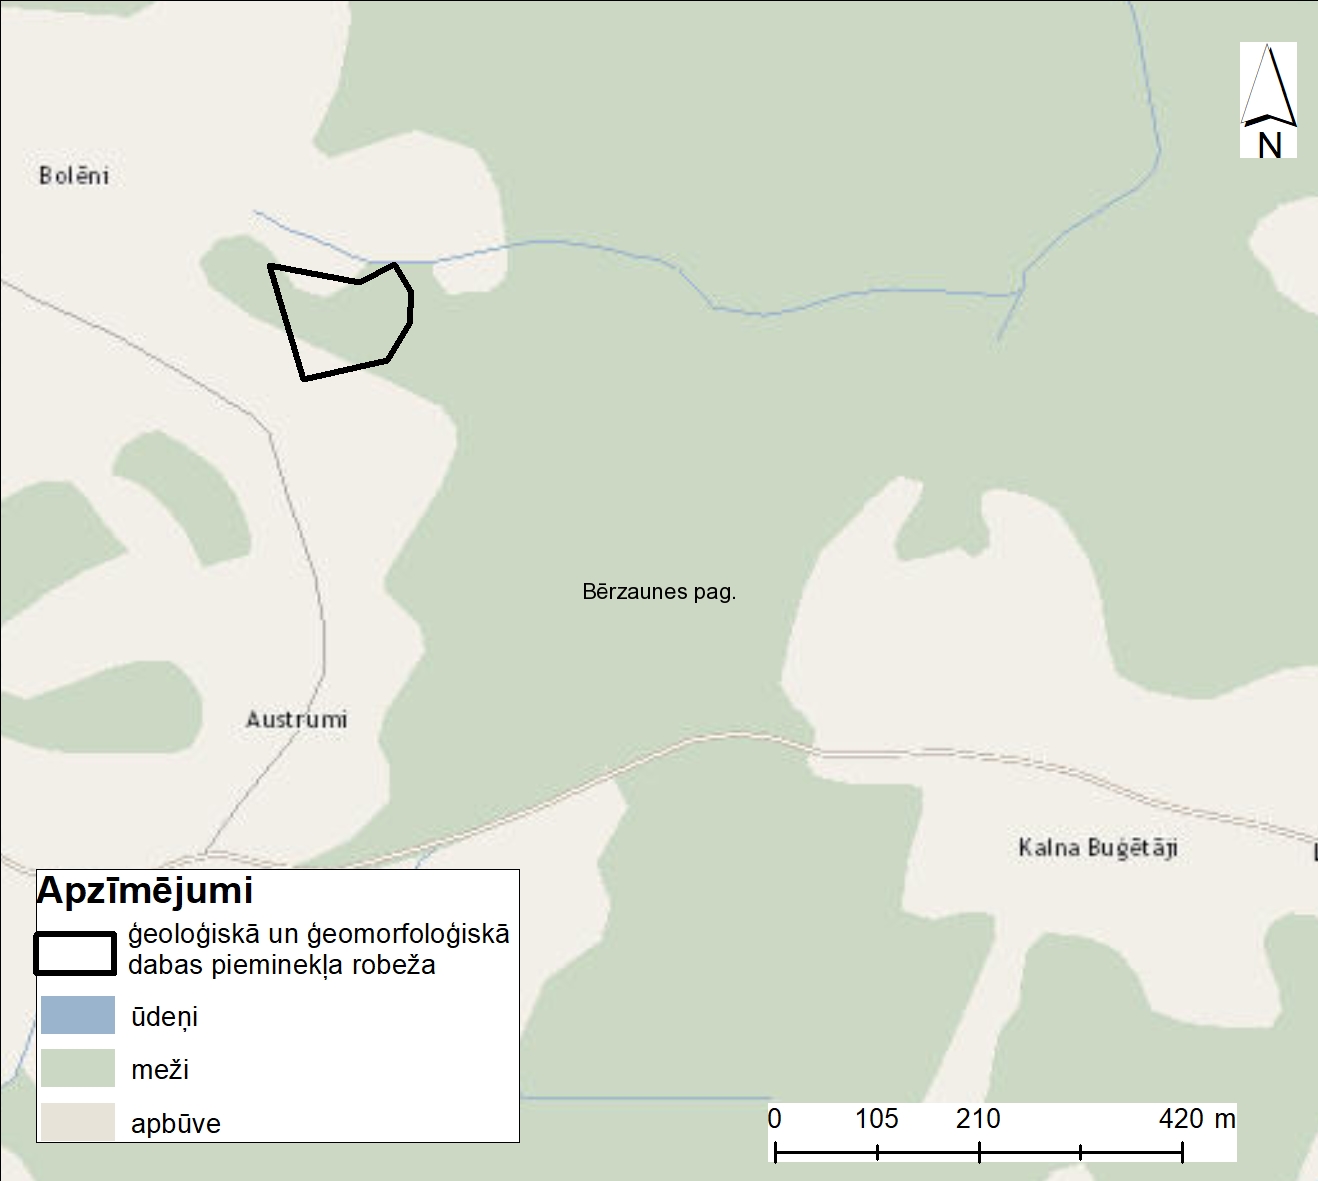Select the blue ūdeņi legend swatch
The width and height of the screenshot is (1318, 1181).
tap(78, 1015)
